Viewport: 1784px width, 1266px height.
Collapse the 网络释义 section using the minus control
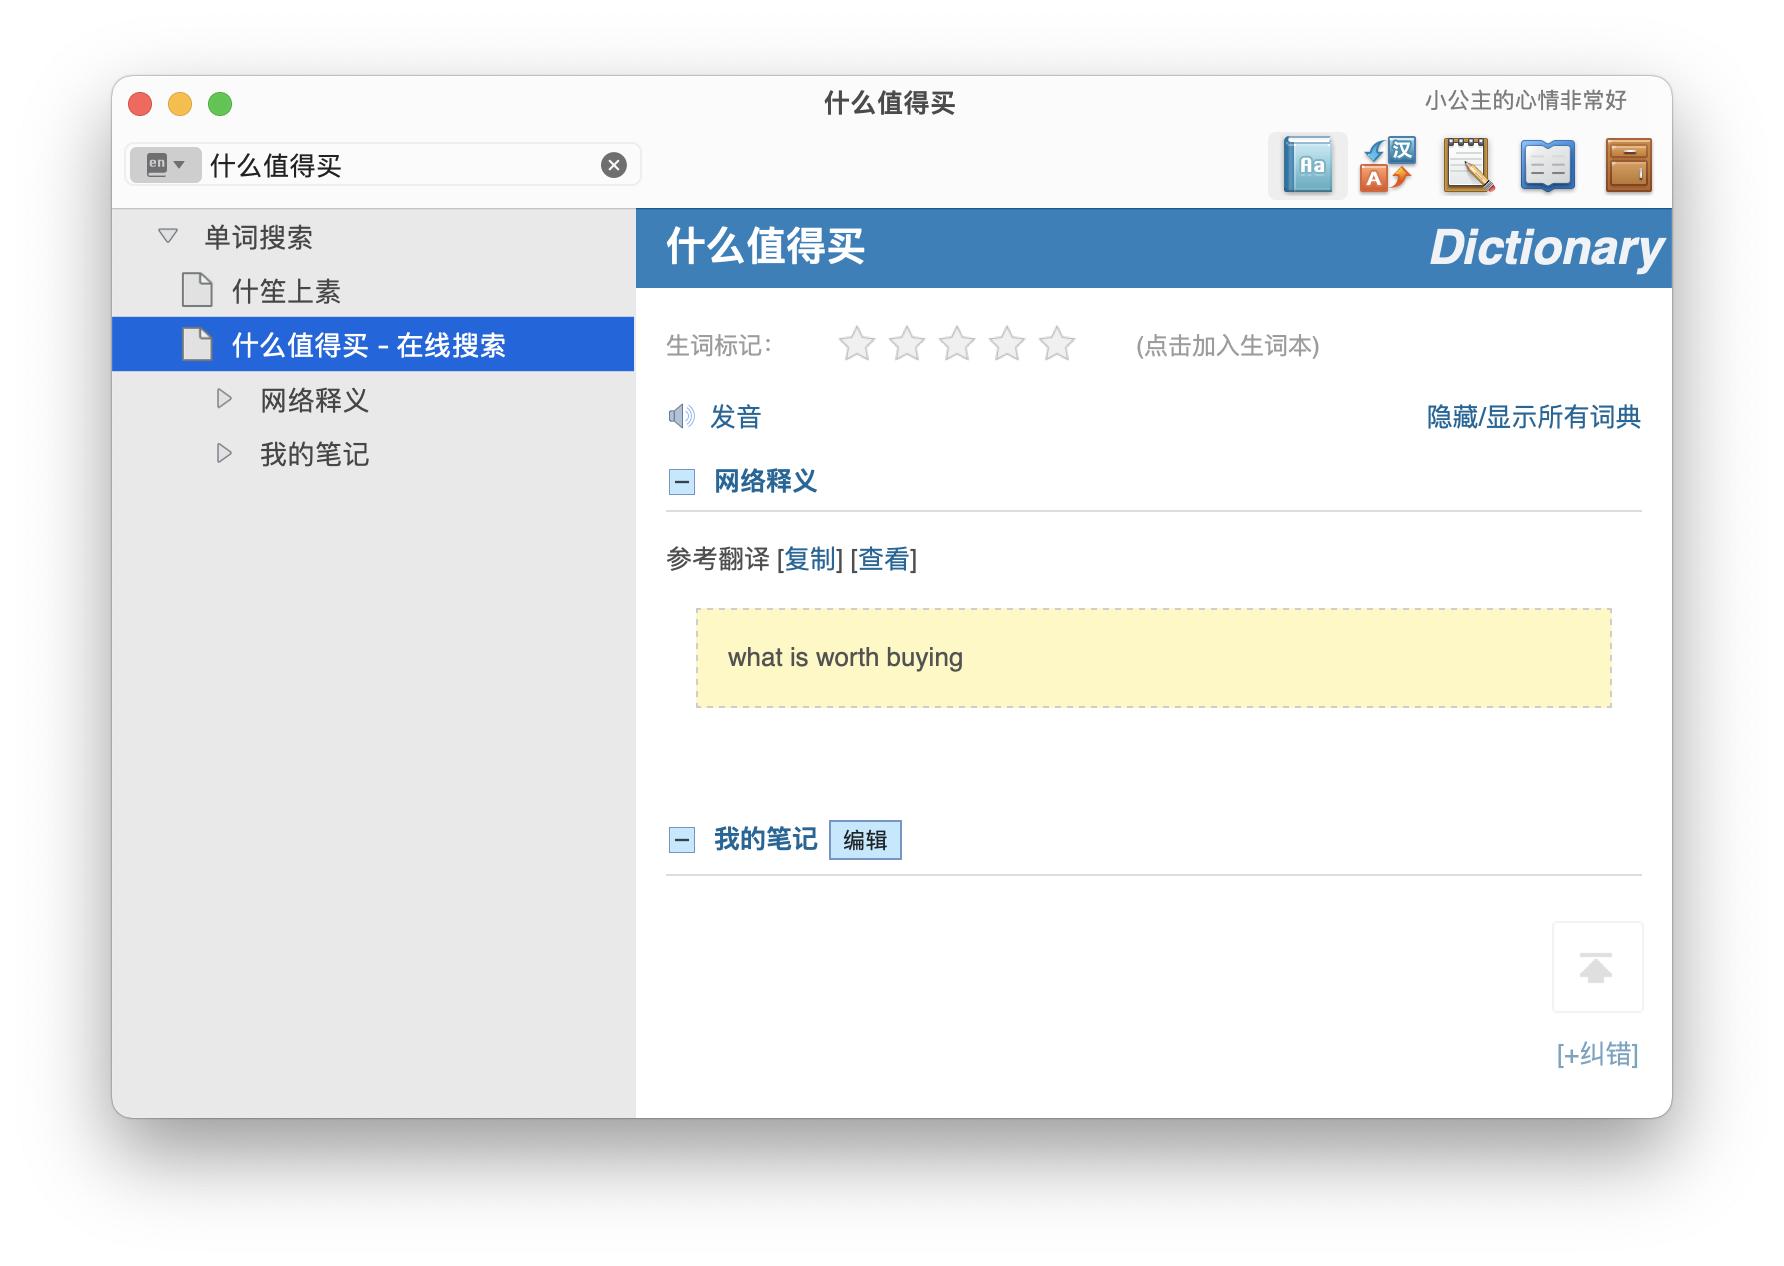[682, 481]
